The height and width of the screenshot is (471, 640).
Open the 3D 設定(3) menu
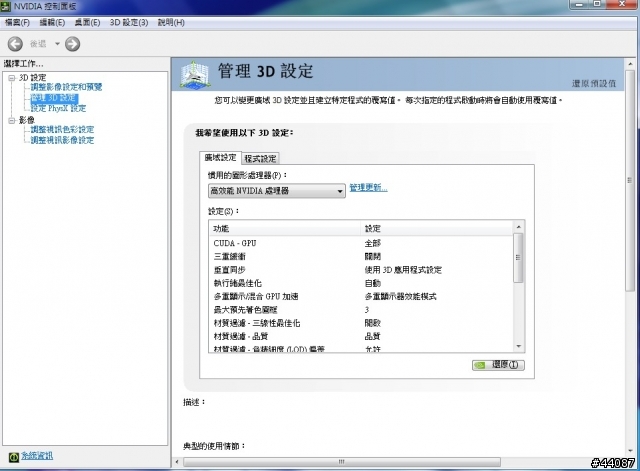click(x=129, y=22)
